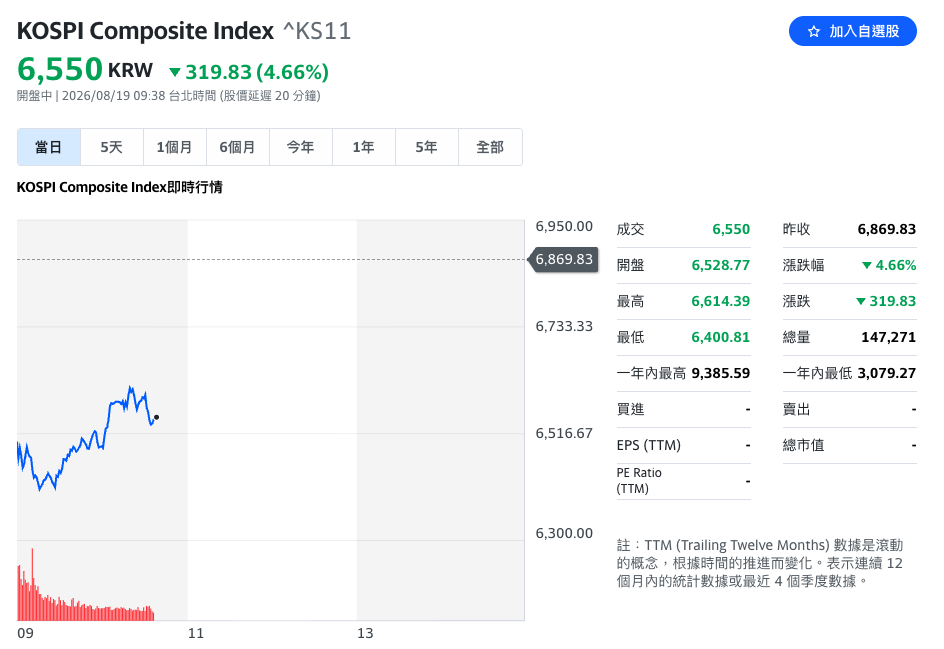The height and width of the screenshot is (649, 944).
Task: Click the 開盤中 timestamp line
Action: [169, 96]
